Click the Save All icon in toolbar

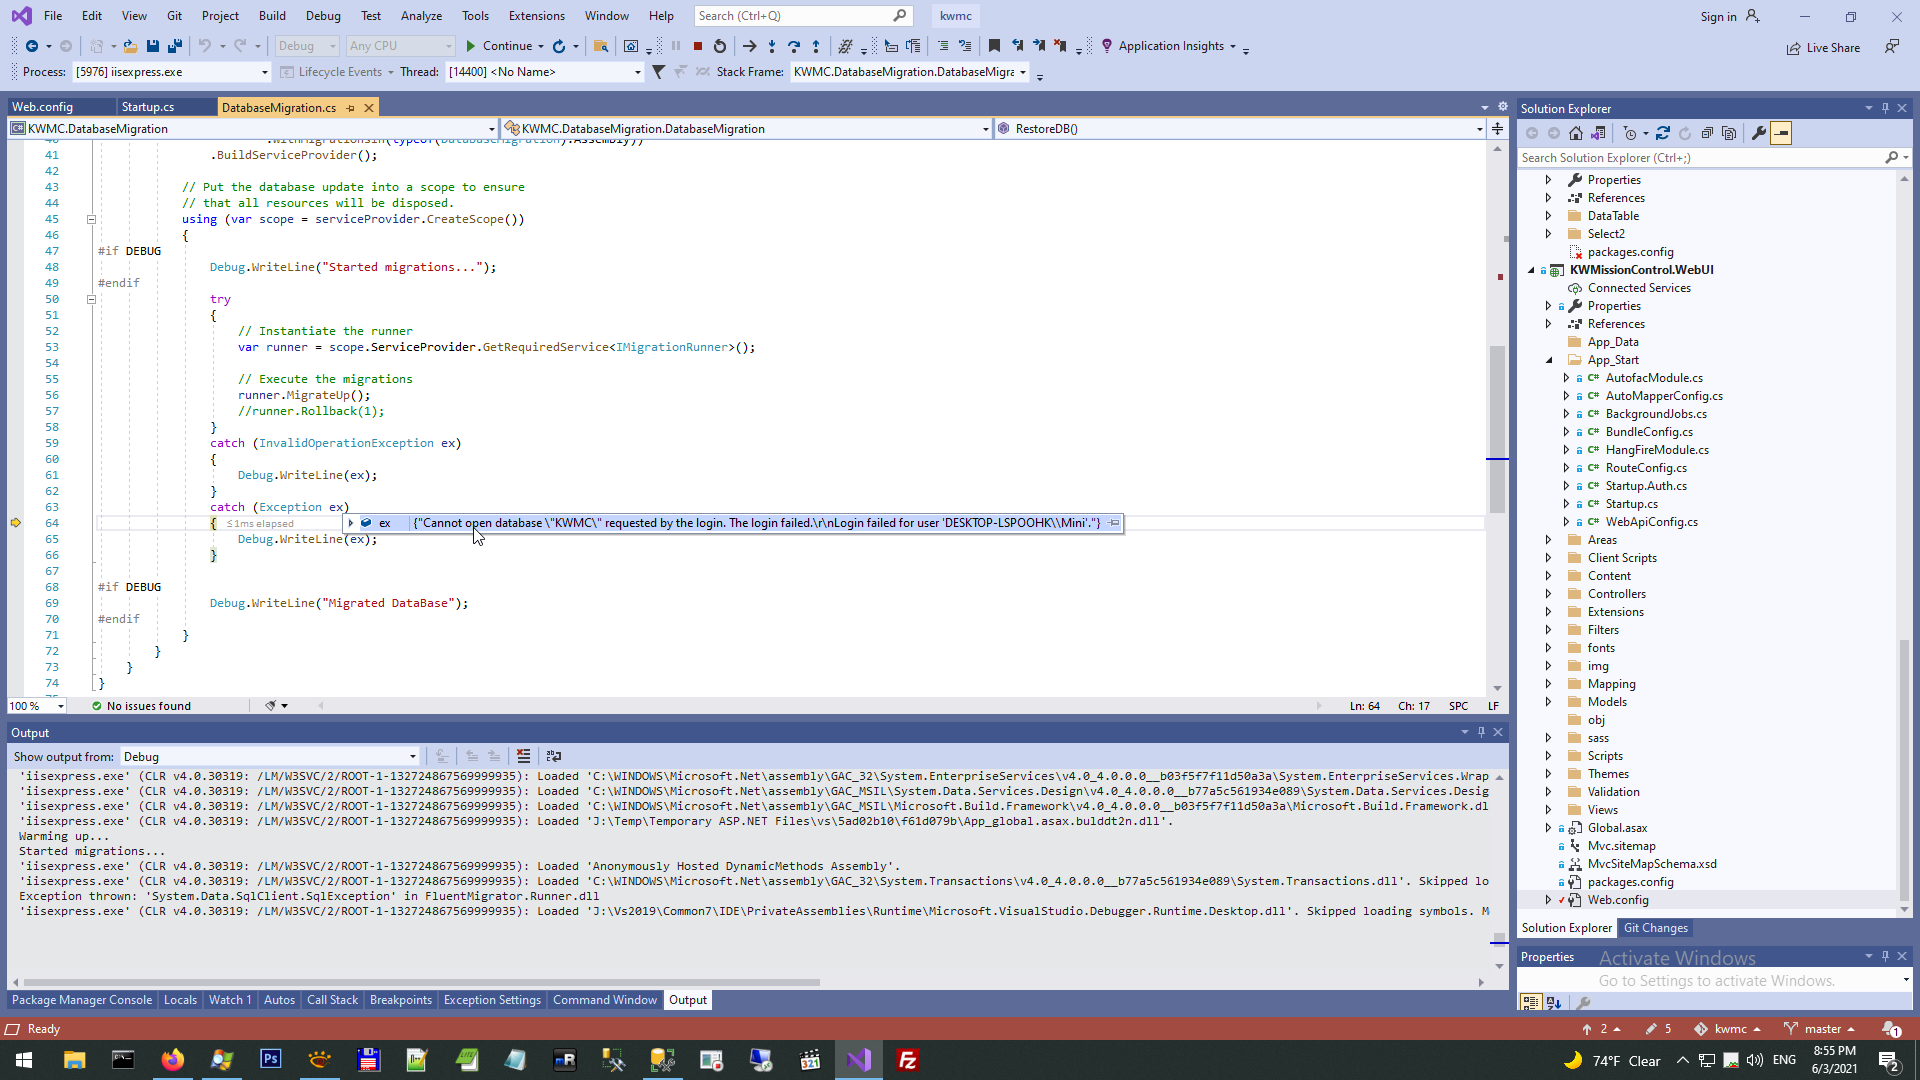175,46
